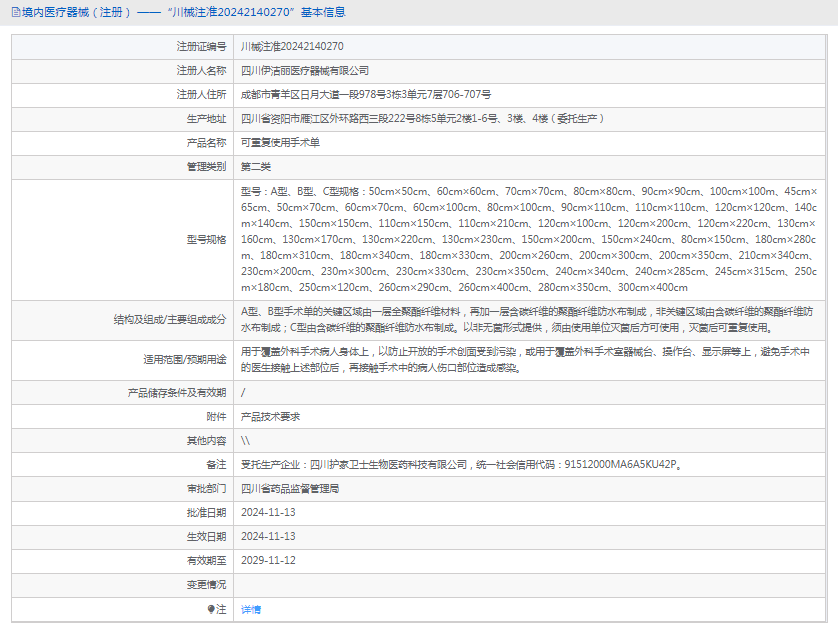838x629 pixels.
Task: Click the bullet icon beside 注
Action: tap(211, 609)
